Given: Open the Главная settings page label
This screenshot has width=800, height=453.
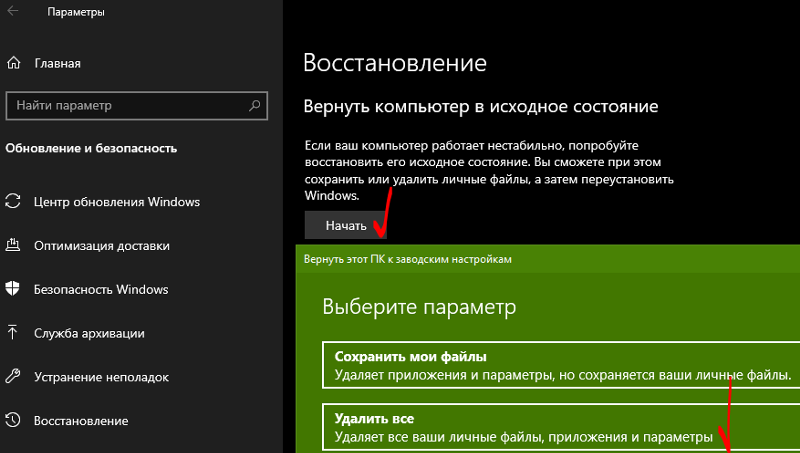Looking at the screenshot, I should 57,64.
